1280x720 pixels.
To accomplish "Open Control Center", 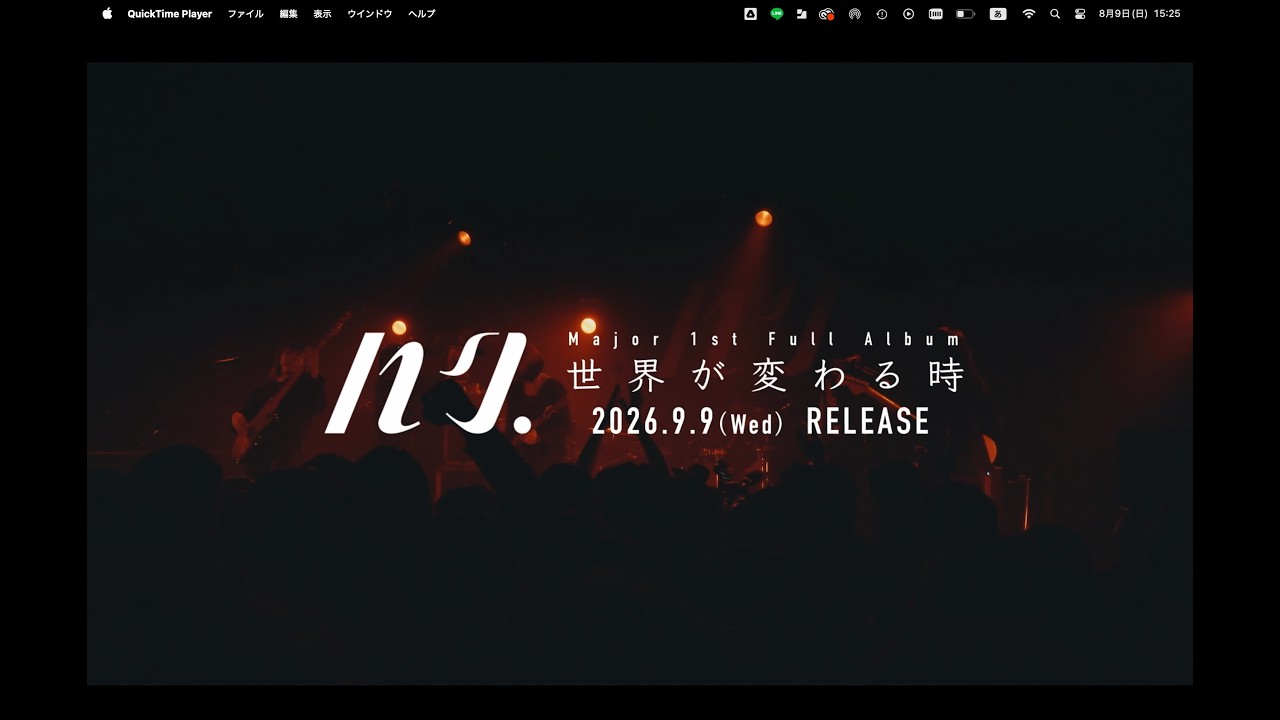I will click(x=1080, y=14).
